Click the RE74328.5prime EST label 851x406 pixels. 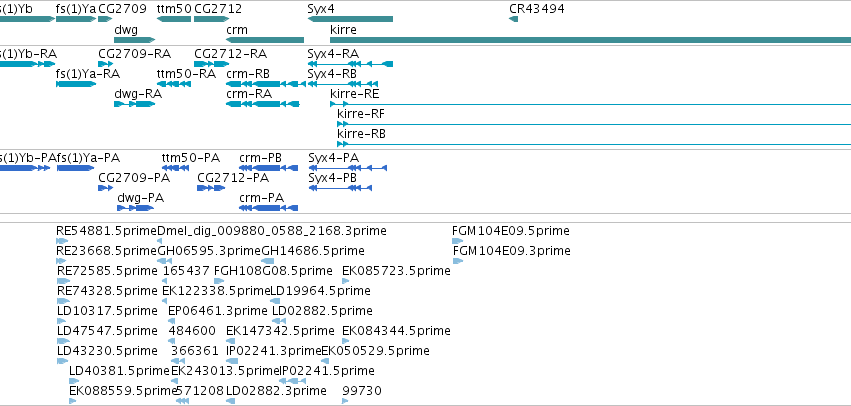coord(106,291)
